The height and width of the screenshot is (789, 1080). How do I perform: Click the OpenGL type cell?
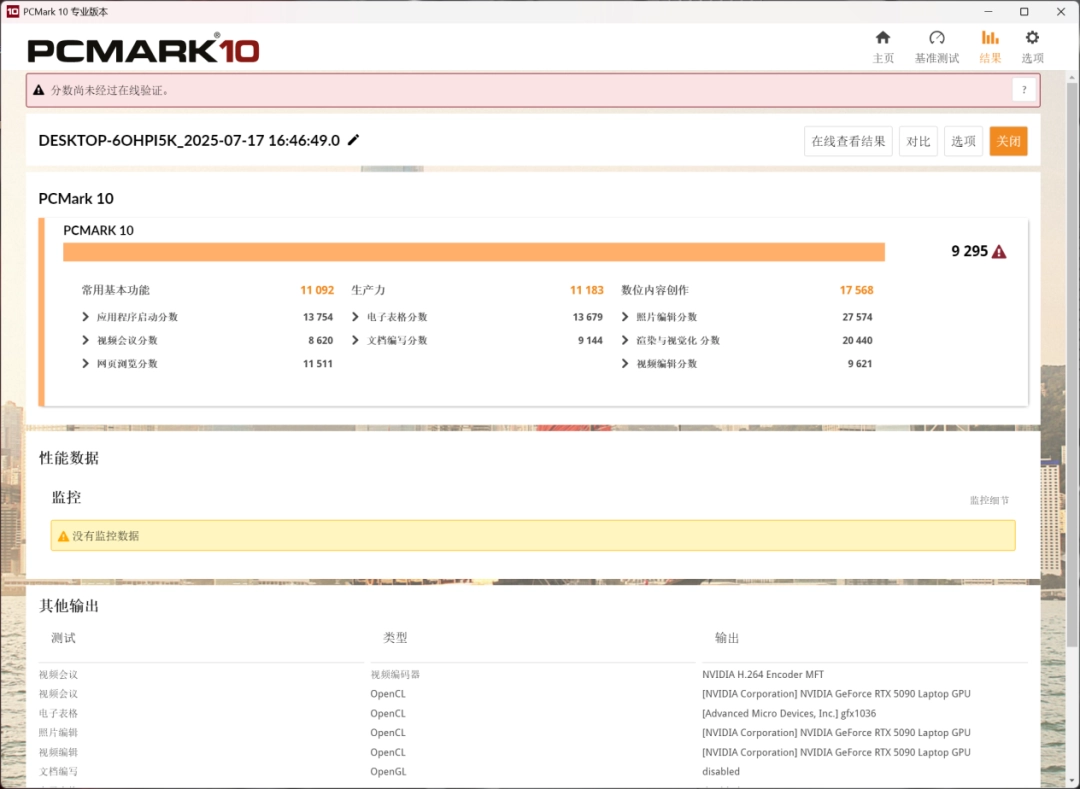[388, 772]
